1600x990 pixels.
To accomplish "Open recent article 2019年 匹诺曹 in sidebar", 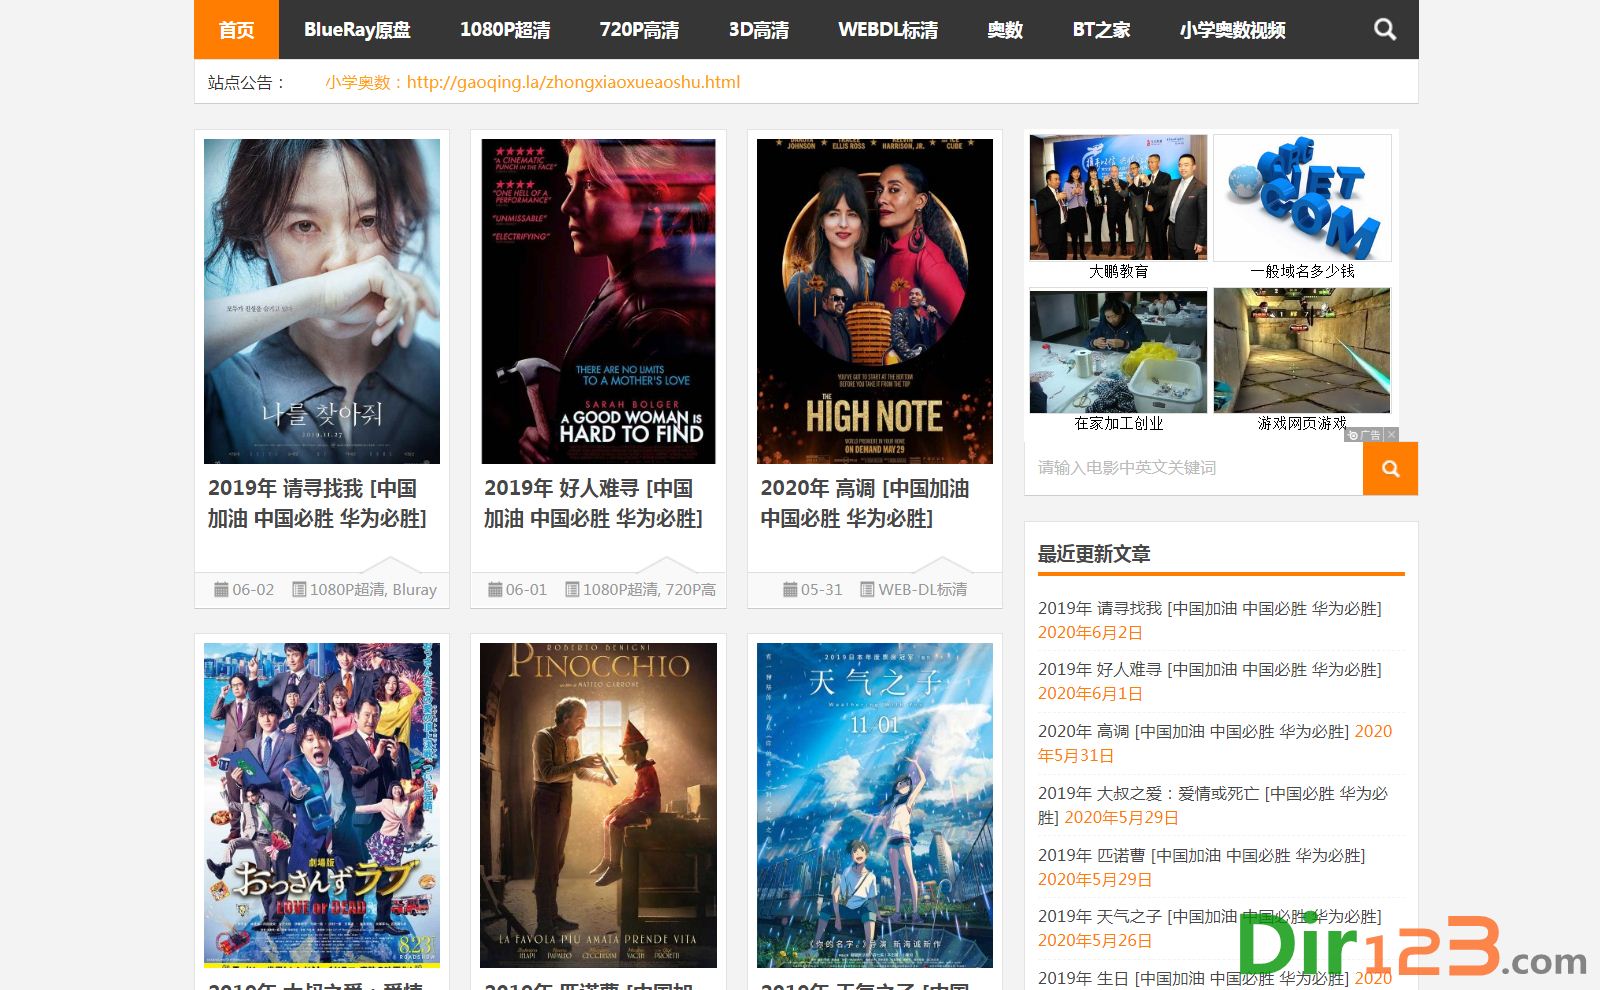I will 1201,855.
